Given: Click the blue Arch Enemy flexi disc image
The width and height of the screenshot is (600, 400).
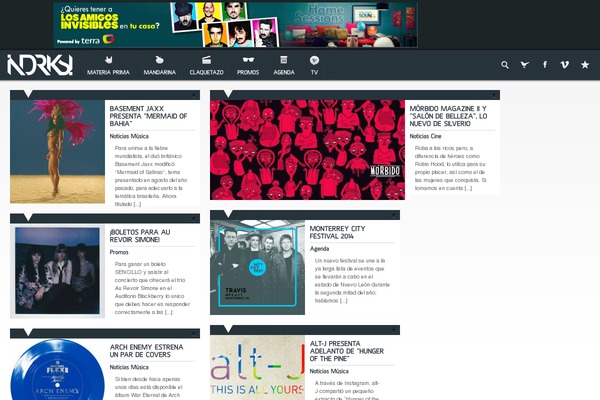Looking at the screenshot, I should 57,369.
